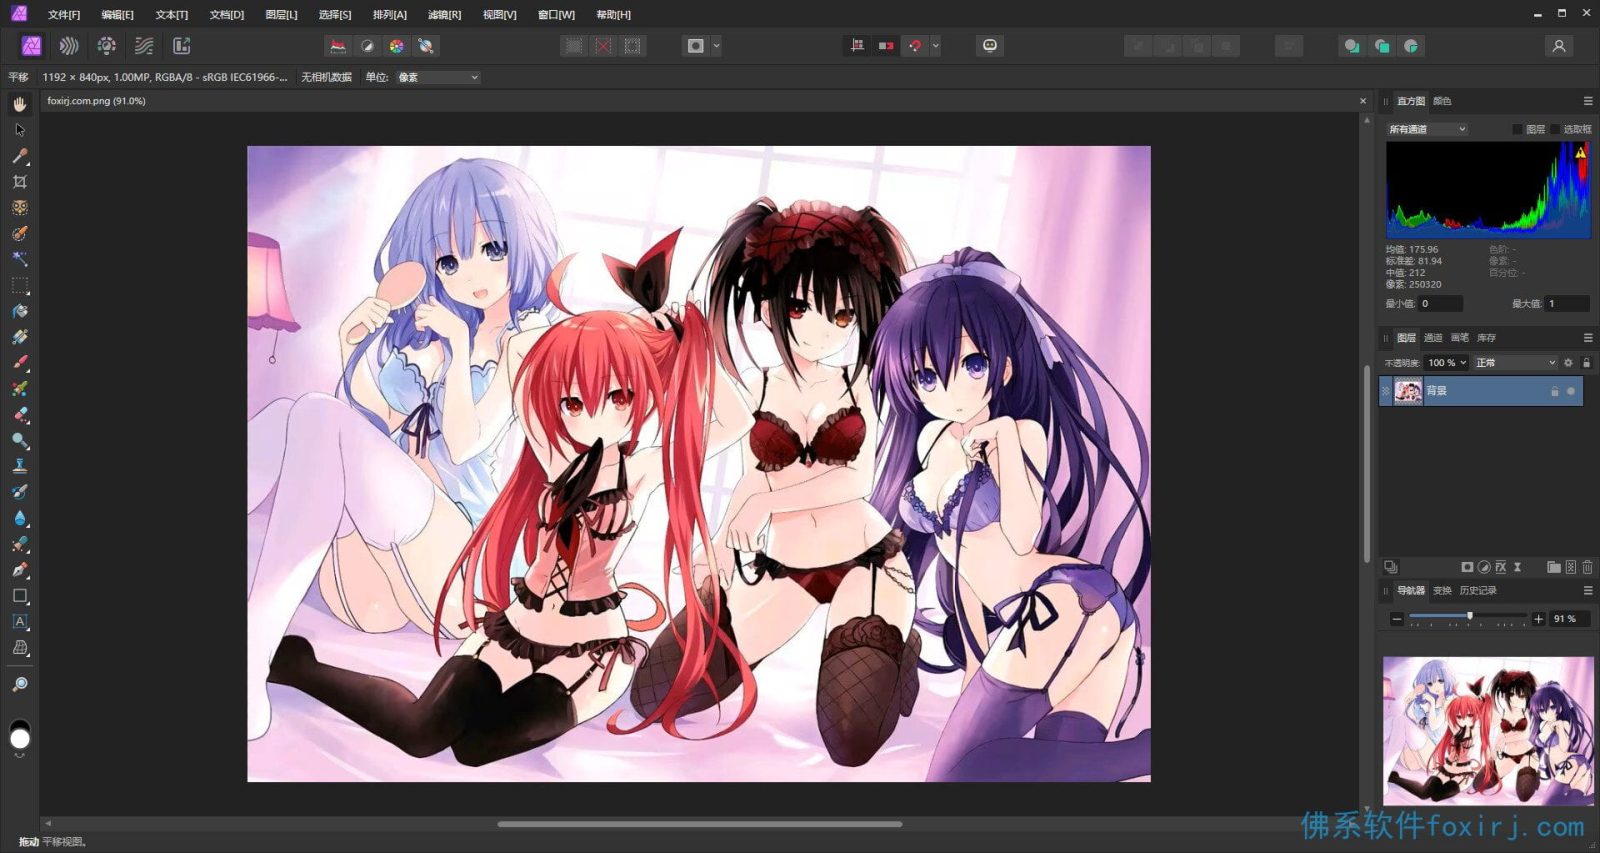Toggle the lock icon beside the blend mode
Screen dimensions: 1600x853
pos(1586,363)
